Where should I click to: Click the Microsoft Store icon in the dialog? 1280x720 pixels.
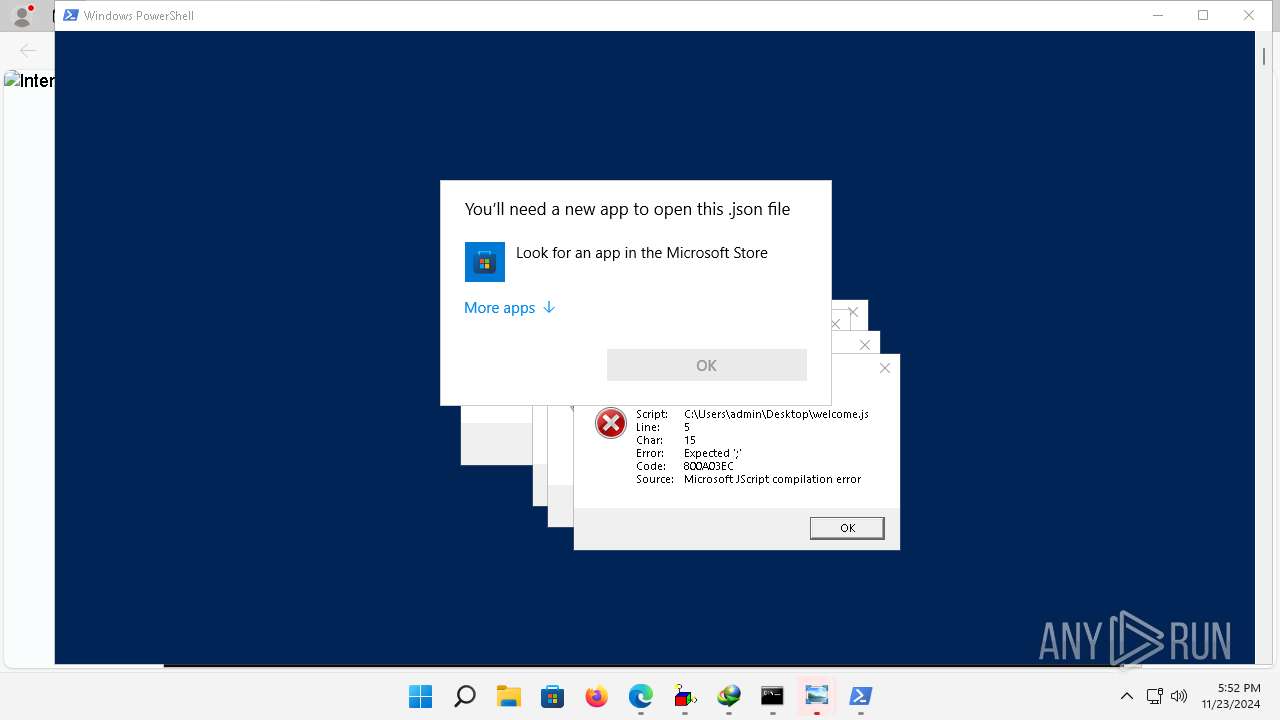click(485, 262)
